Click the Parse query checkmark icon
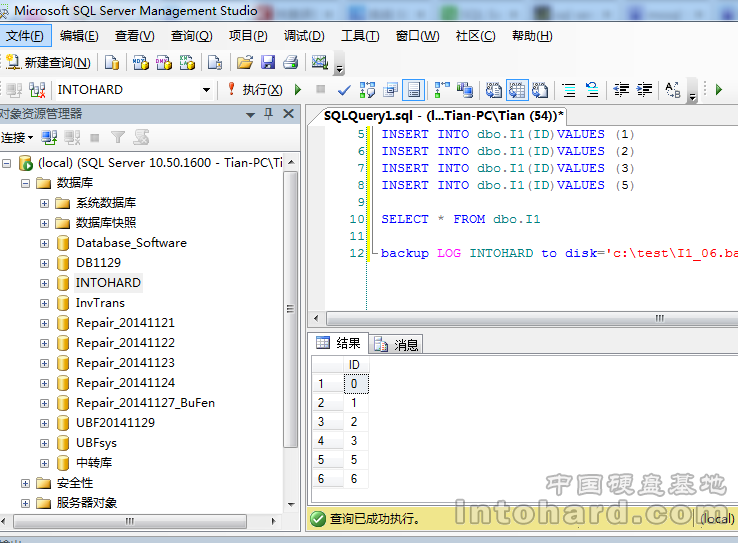Screen dimensions: 738x543 click(344, 89)
